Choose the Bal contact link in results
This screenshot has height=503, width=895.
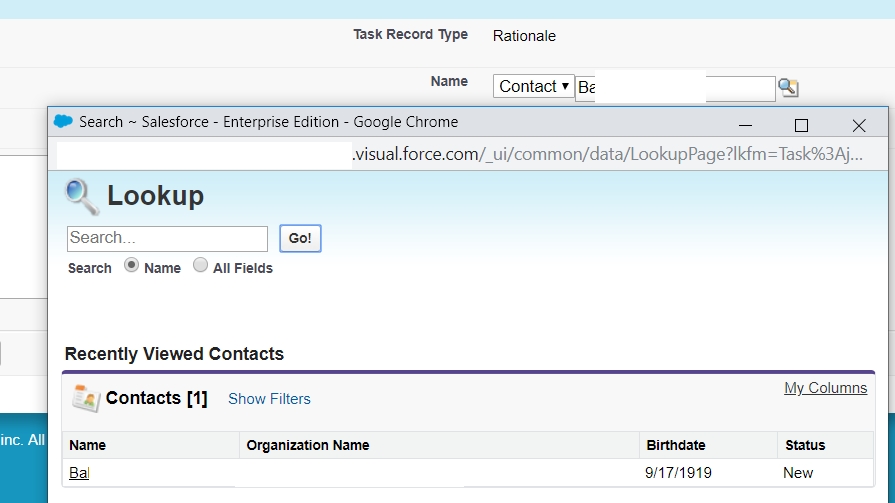click(x=79, y=473)
